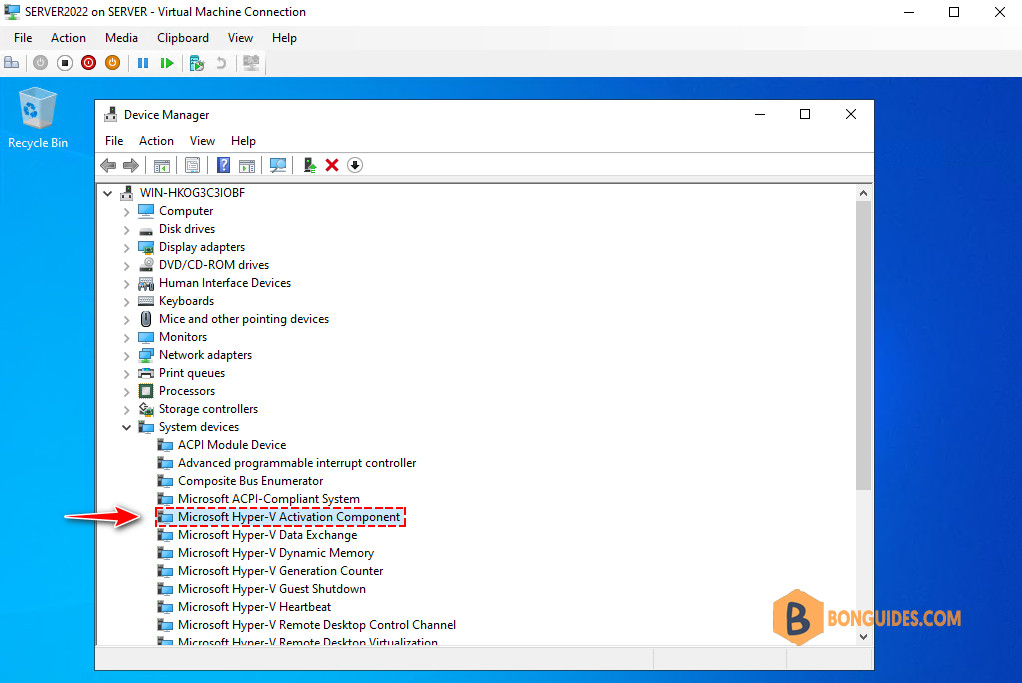Open the Media menu
The width and height of the screenshot is (1022, 683).
pyautogui.click(x=121, y=38)
